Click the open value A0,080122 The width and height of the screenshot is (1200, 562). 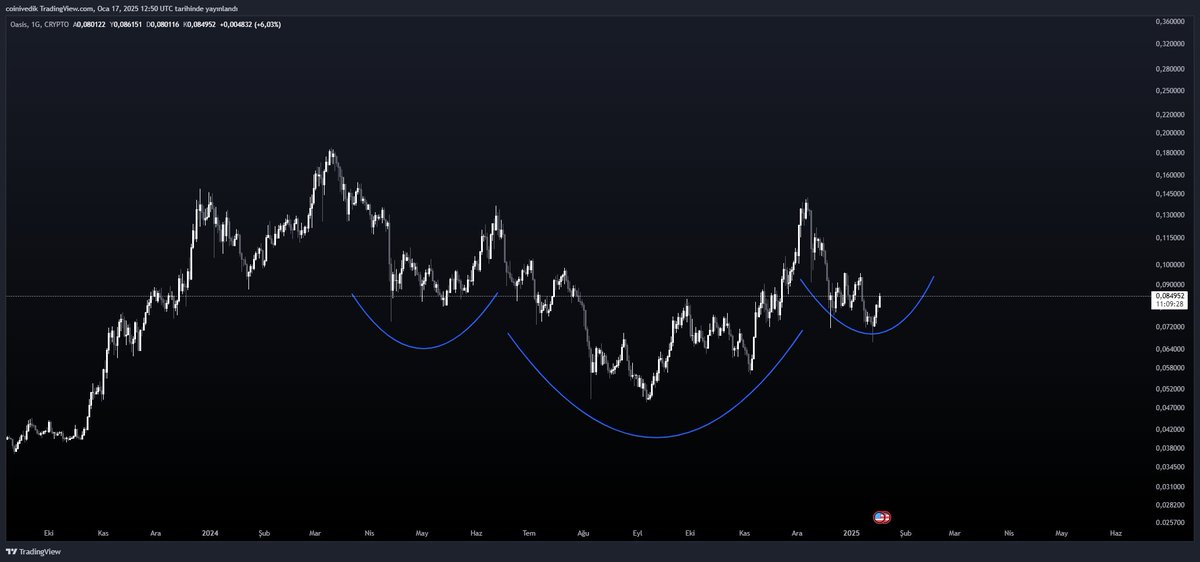click(89, 23)
